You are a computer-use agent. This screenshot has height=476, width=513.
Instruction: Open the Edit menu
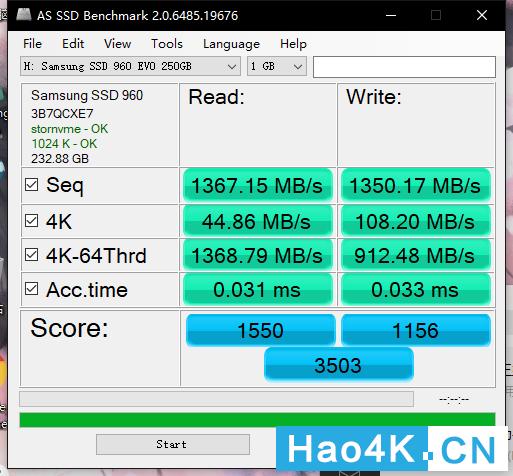pos(73,44)
